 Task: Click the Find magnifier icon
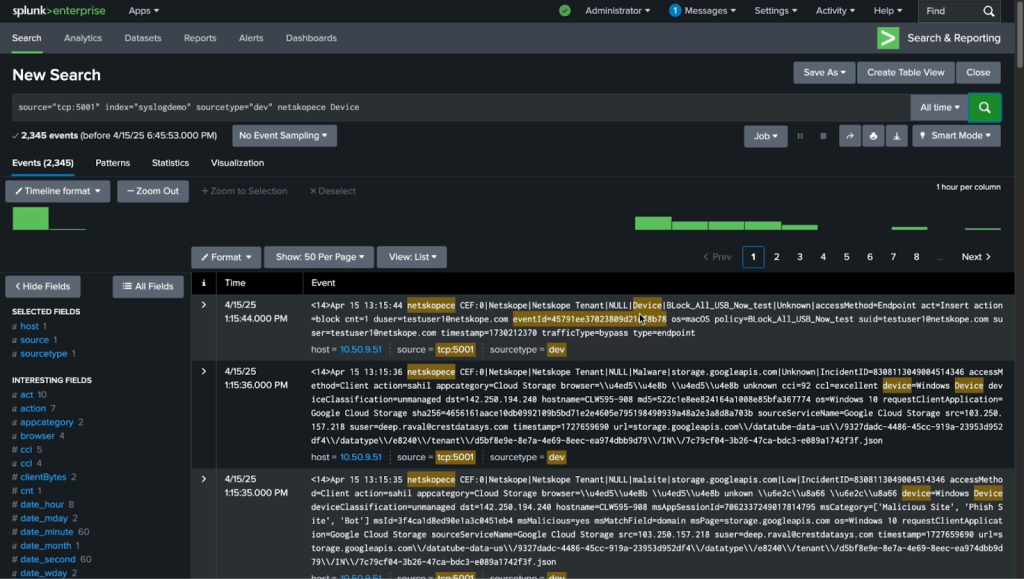click(x=989, y=11)
